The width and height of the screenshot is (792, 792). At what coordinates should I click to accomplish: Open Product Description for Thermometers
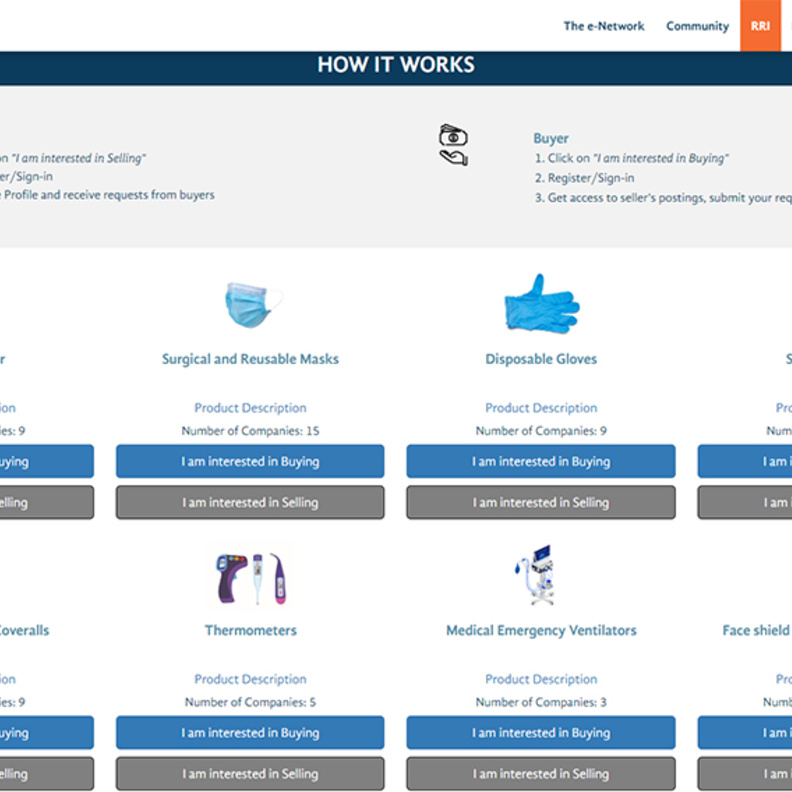point(250,679)
